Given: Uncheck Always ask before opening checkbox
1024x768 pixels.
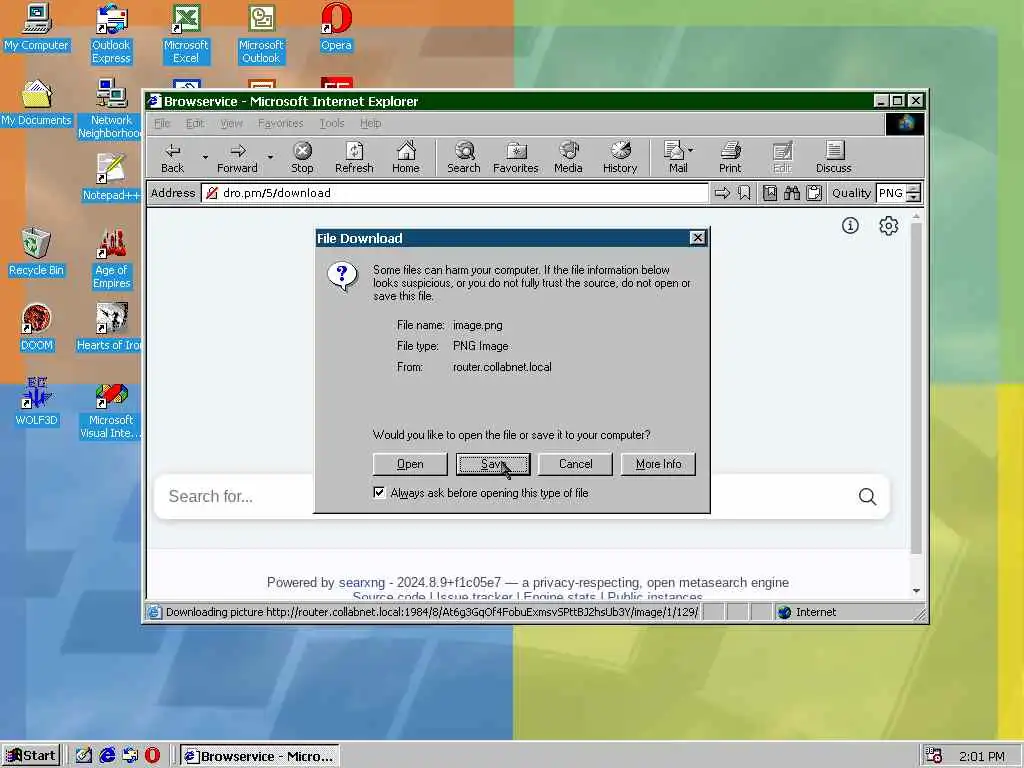Looking at the screenshot, I should 379,492.
